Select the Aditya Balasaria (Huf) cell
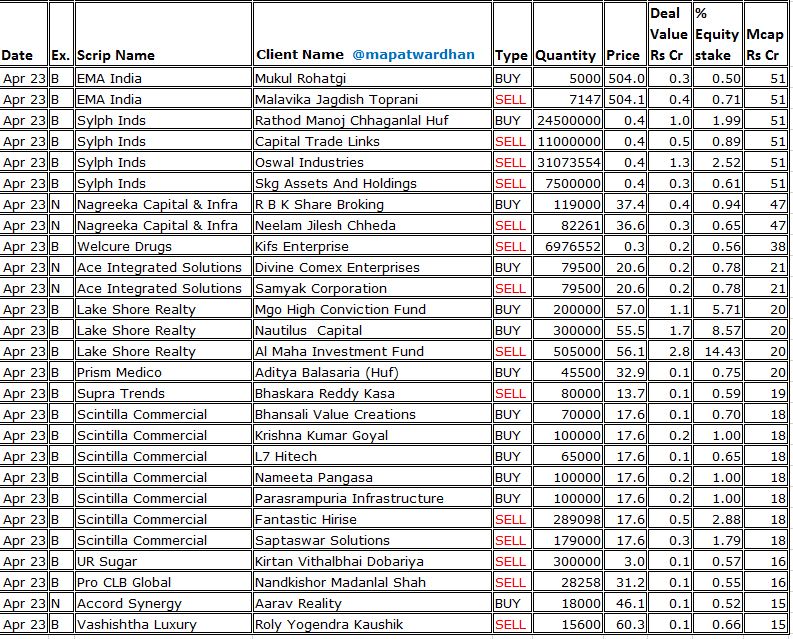793x639 pixels. click(372, 372)
